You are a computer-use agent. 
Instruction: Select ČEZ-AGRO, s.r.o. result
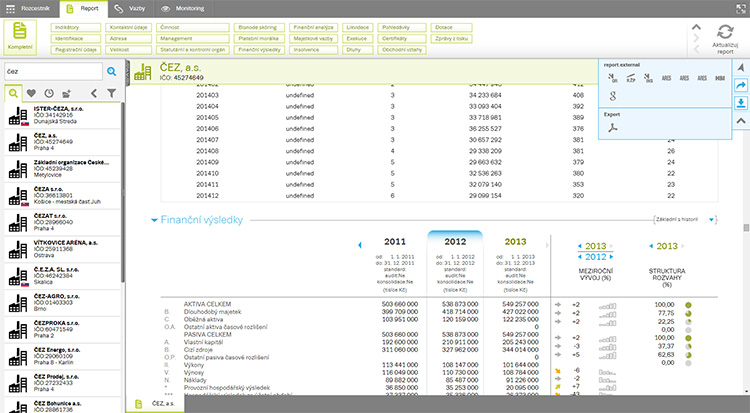[x=63, y=303]
